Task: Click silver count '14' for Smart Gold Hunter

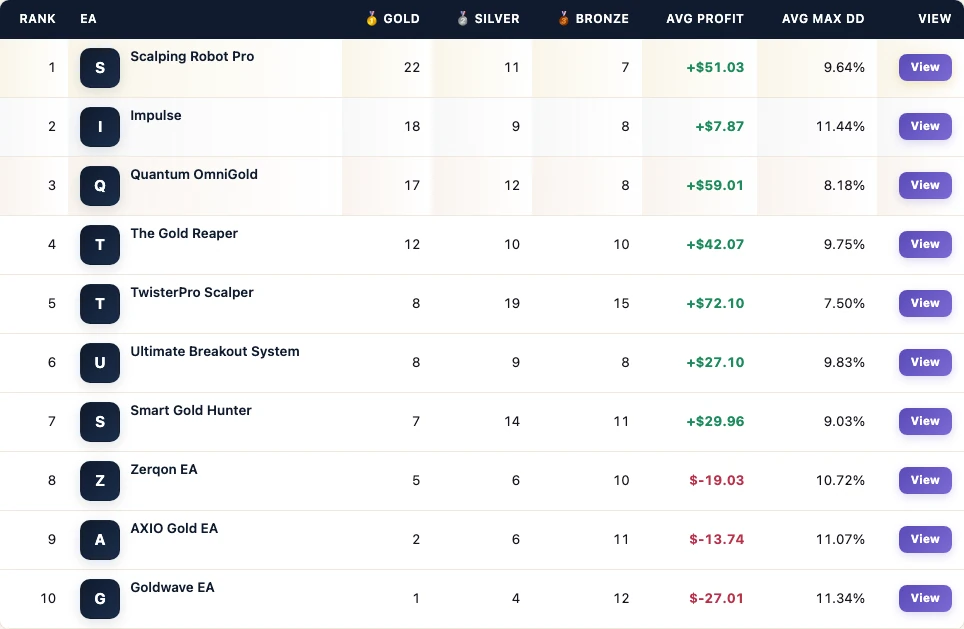Action: (512, 422)
